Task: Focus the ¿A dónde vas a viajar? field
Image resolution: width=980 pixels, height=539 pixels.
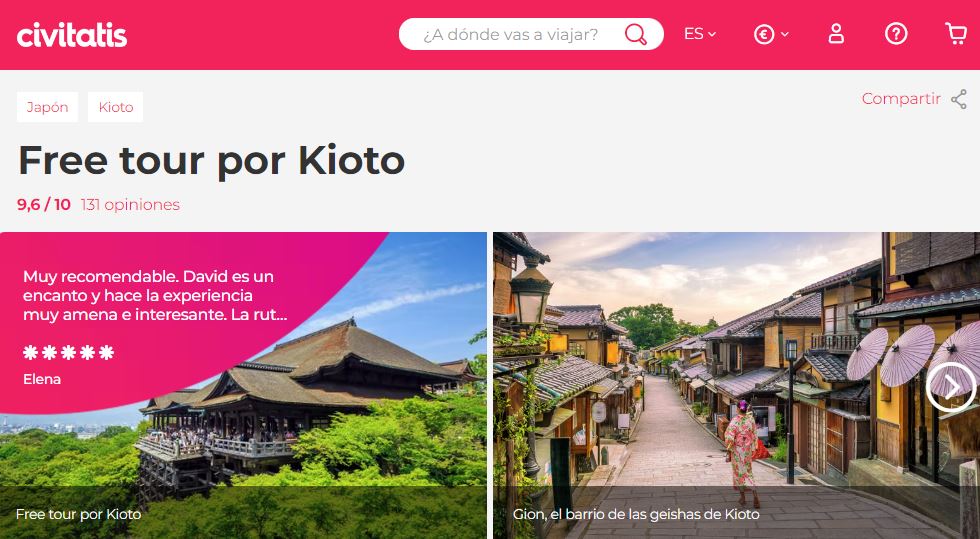Action: [x=511, y=34]
